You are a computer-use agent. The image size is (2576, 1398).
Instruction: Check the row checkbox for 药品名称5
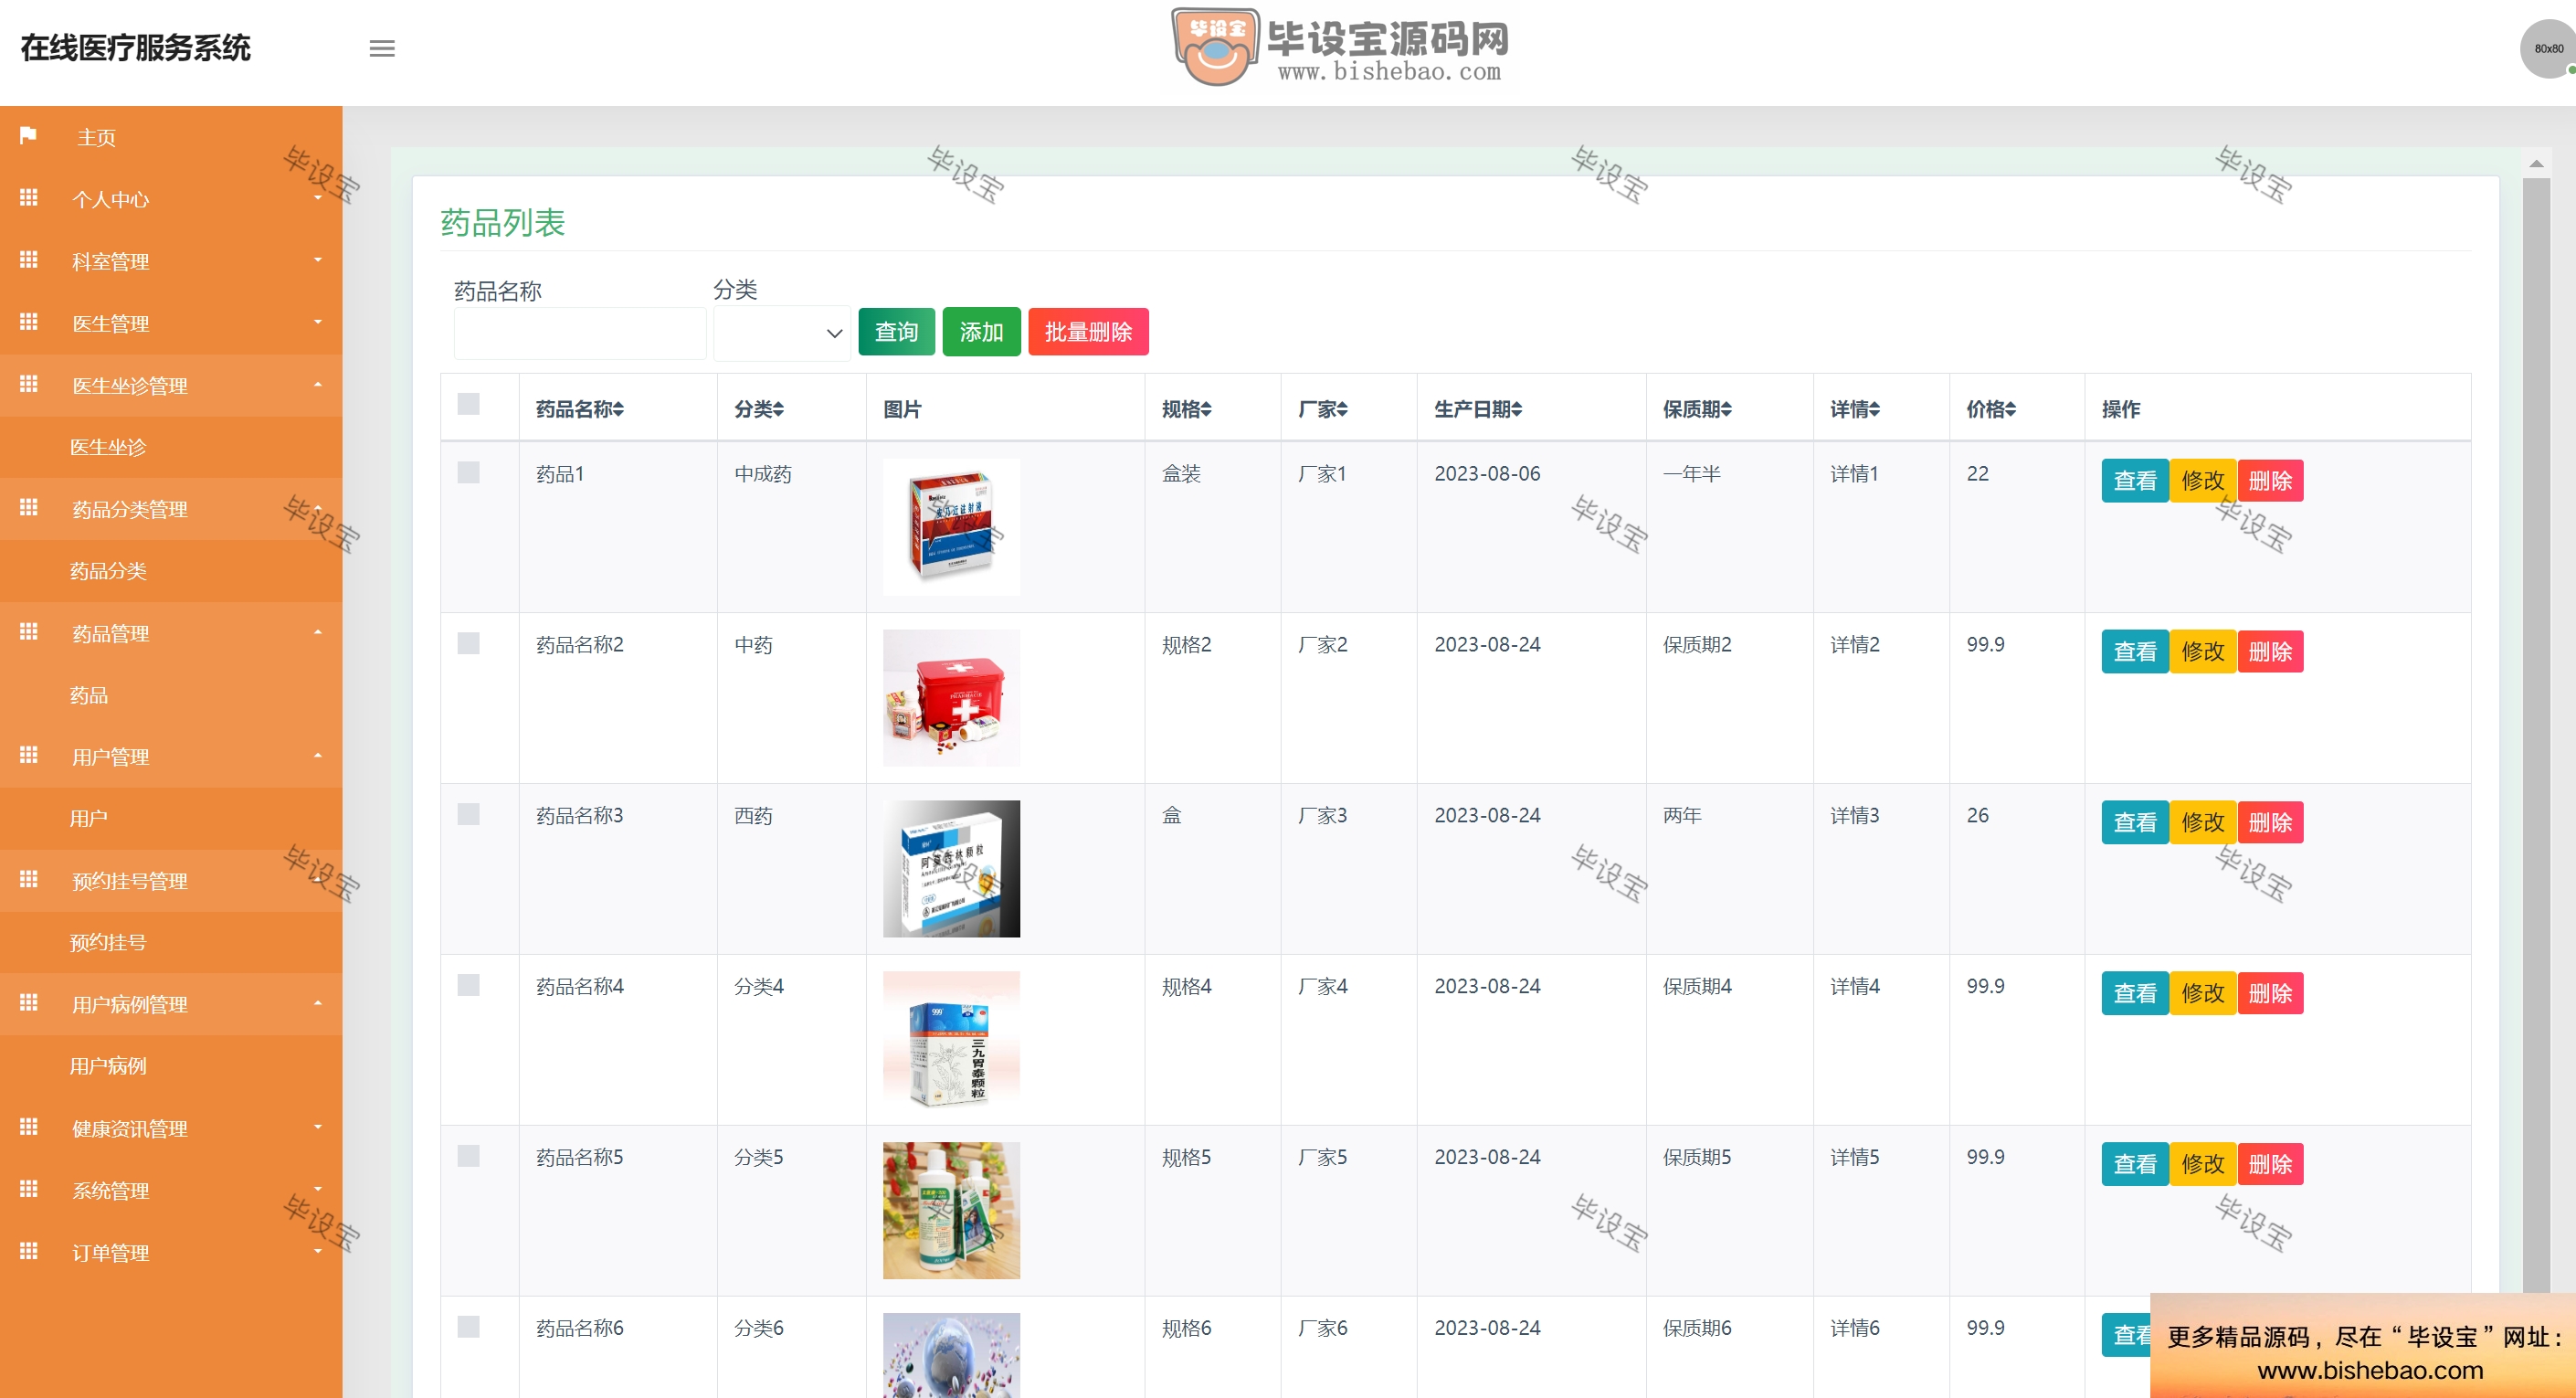[468, 1156]
